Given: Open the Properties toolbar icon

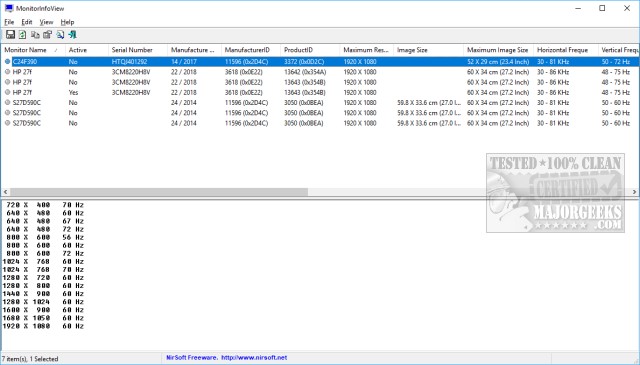Looking at the screenshot, I should coord(48,35).
